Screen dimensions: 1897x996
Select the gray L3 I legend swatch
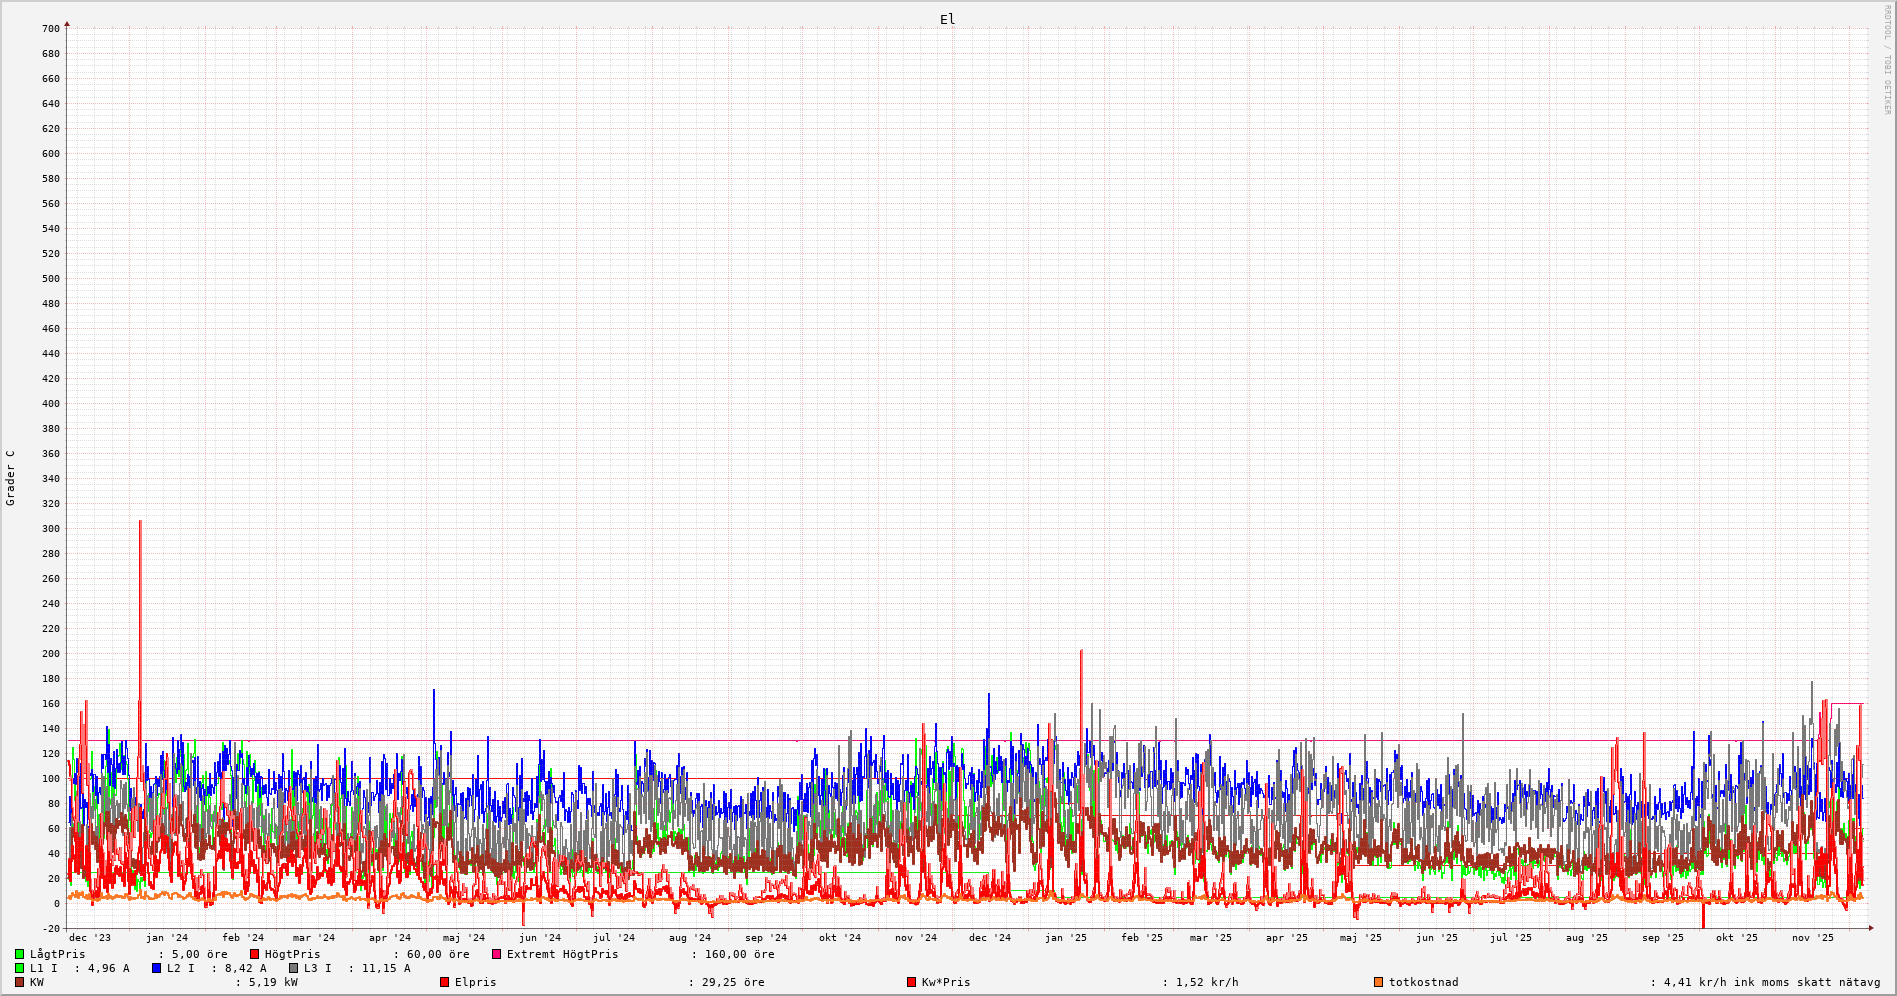tap(293, 968)
